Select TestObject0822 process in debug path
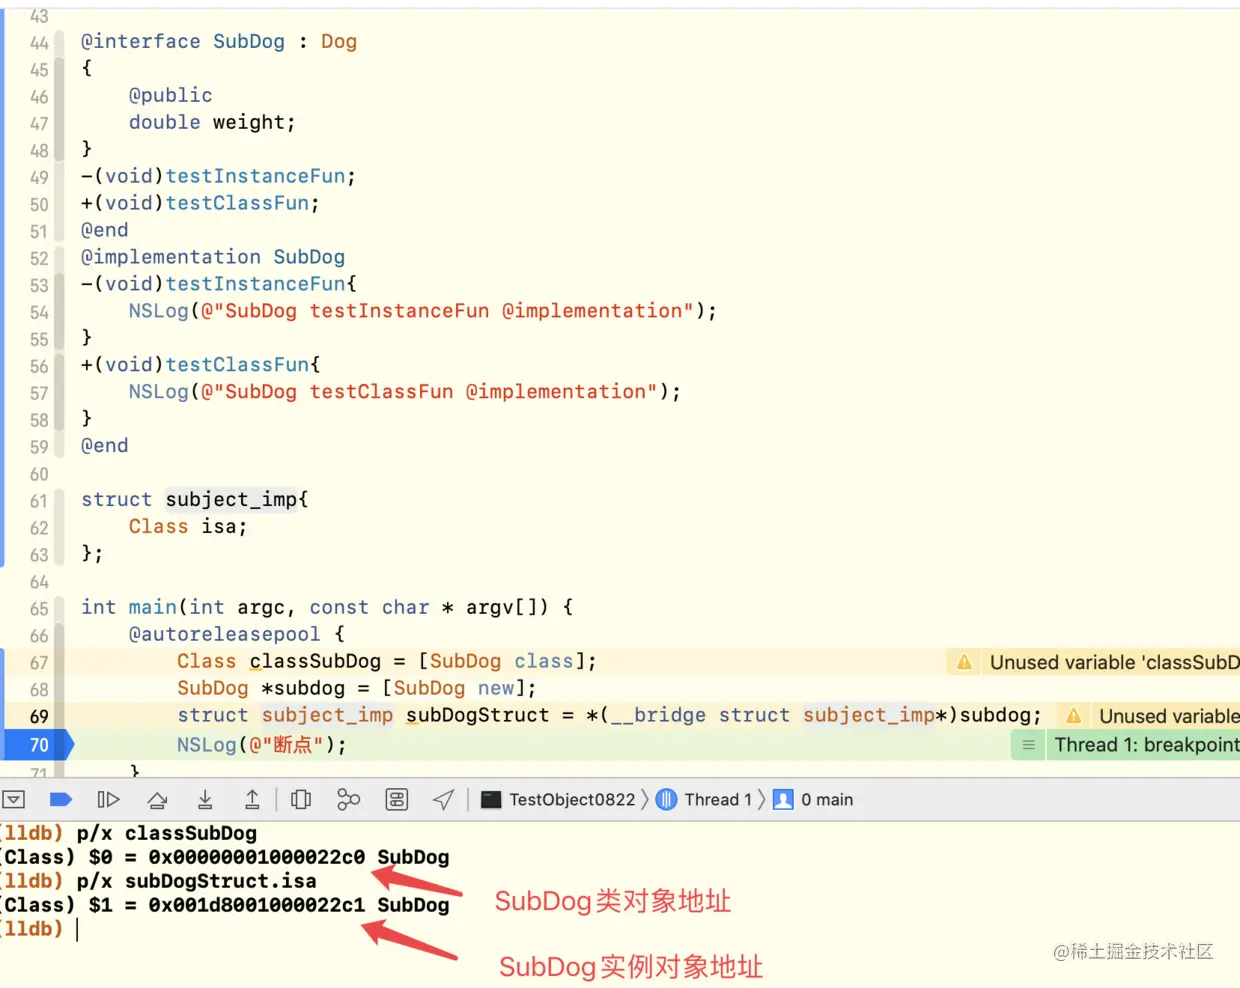This screenshot has height=988, width=1240. [558, 799]
